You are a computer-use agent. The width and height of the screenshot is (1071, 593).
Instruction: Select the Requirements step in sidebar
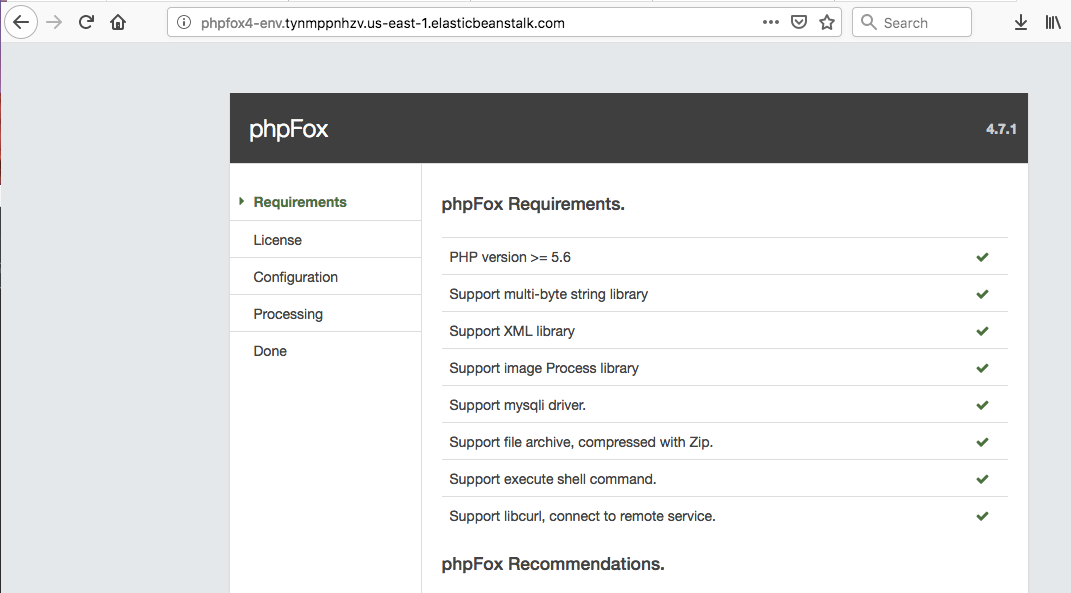(x=300, y=202)
